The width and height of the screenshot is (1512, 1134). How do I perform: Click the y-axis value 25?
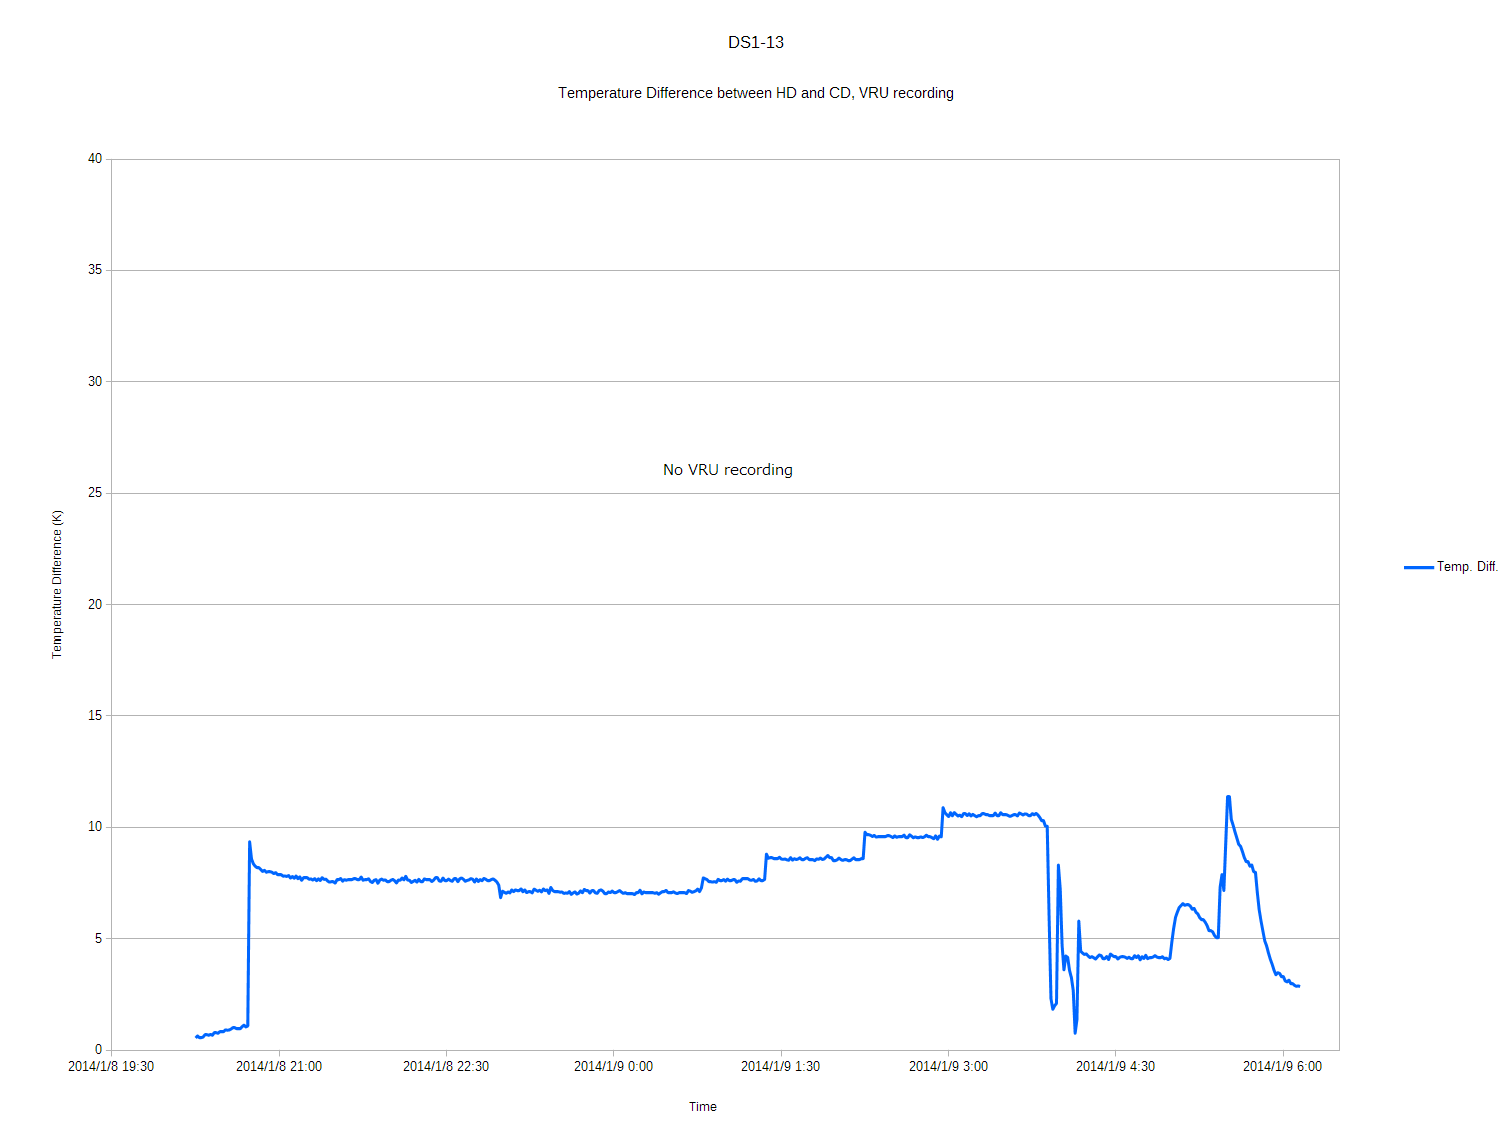pos(95,493)
